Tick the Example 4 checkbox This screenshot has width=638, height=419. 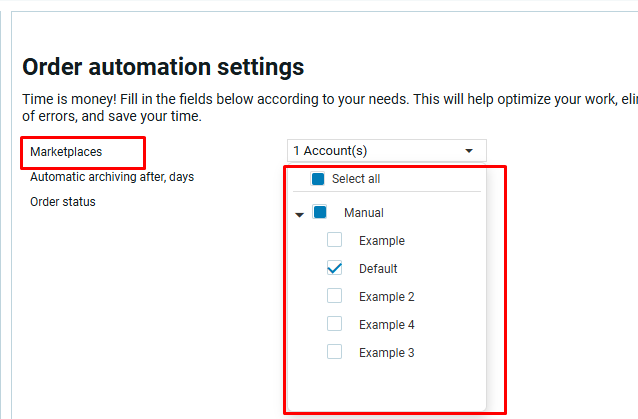coord(335,324)
